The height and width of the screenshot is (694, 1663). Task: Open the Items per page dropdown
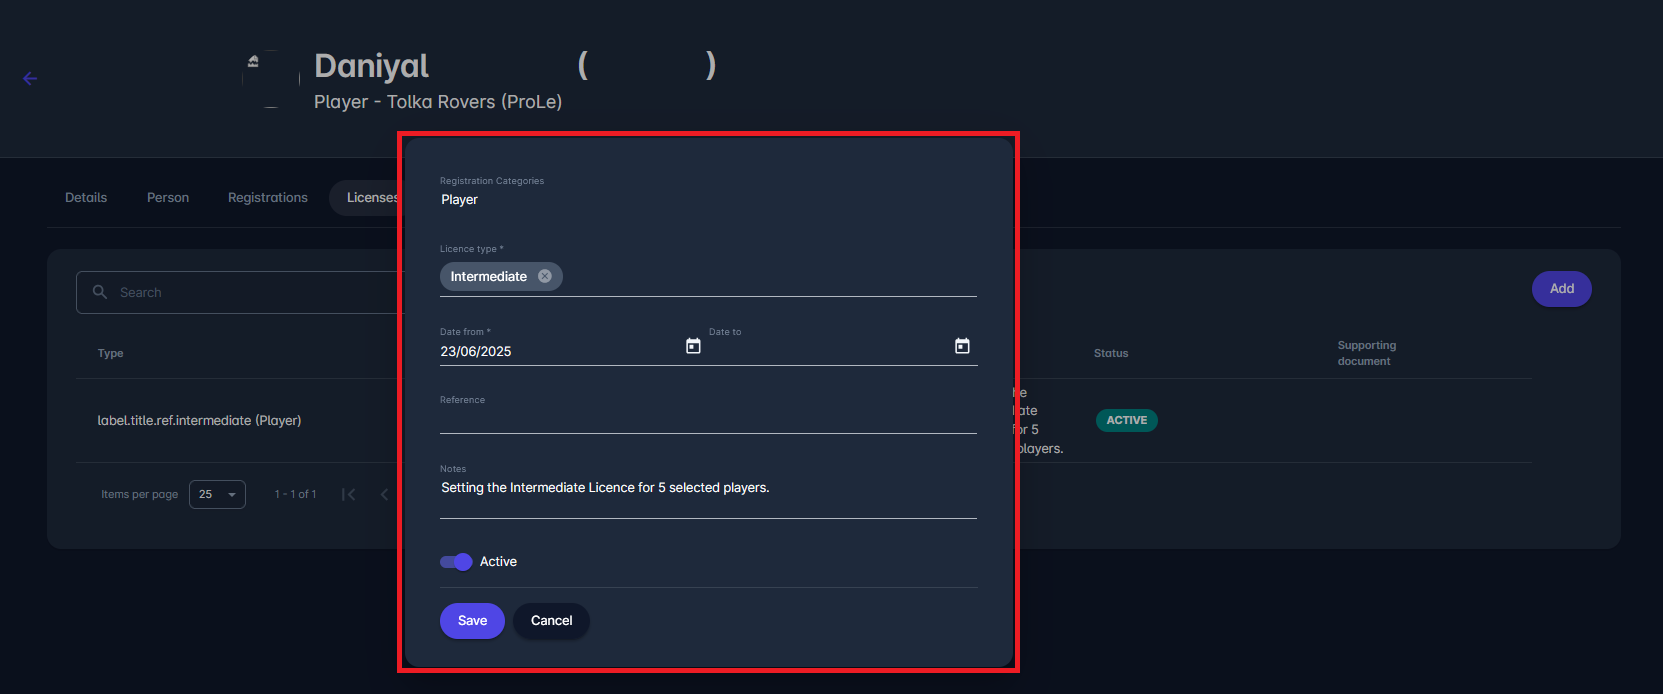(217, 494)
